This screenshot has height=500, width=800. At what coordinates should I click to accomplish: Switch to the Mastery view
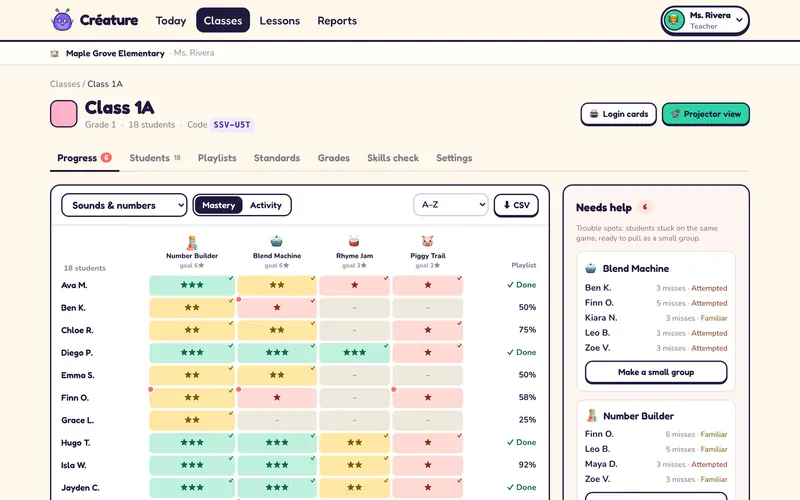point(218,205)
